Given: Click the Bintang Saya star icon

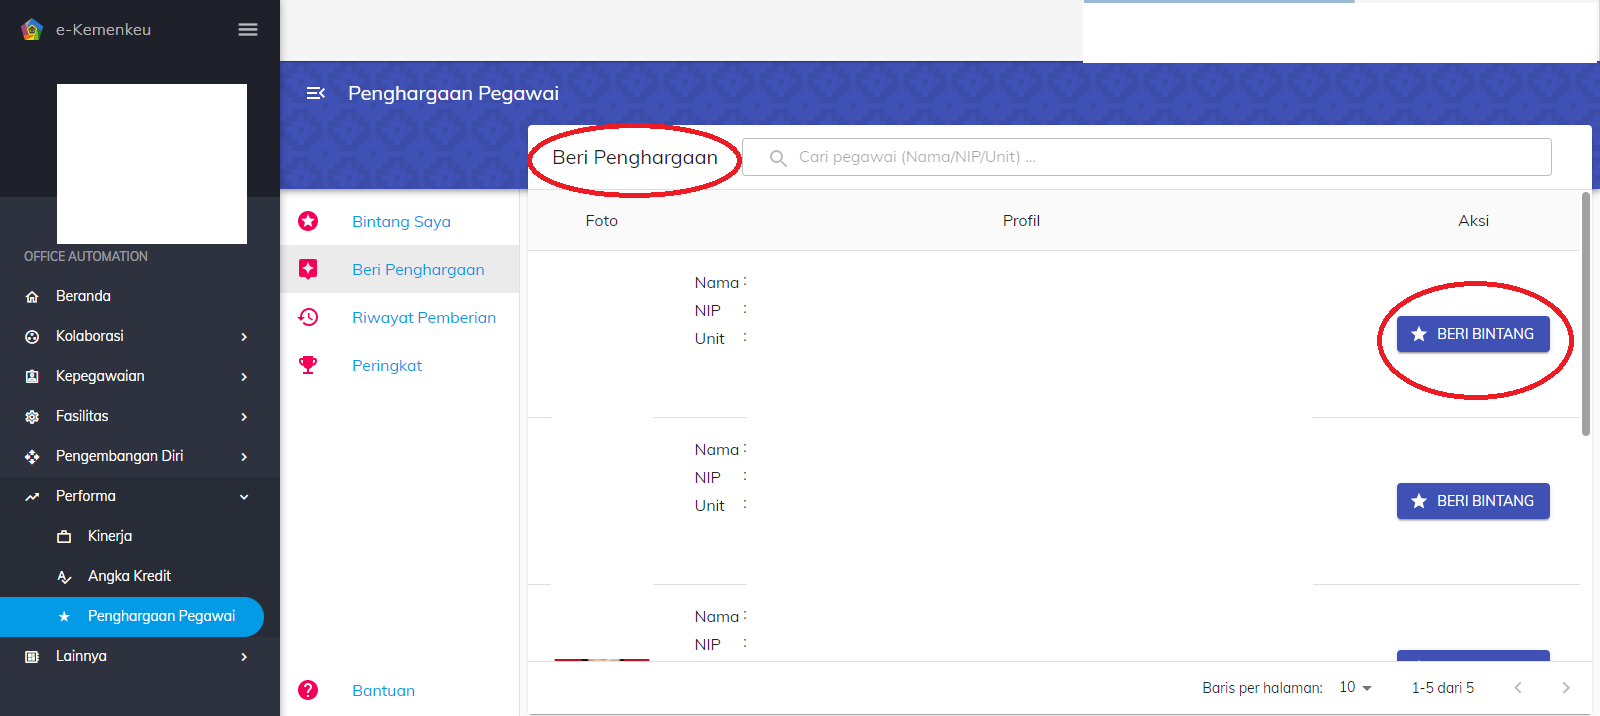Looking at the screenshot, I should pos(308,221).
